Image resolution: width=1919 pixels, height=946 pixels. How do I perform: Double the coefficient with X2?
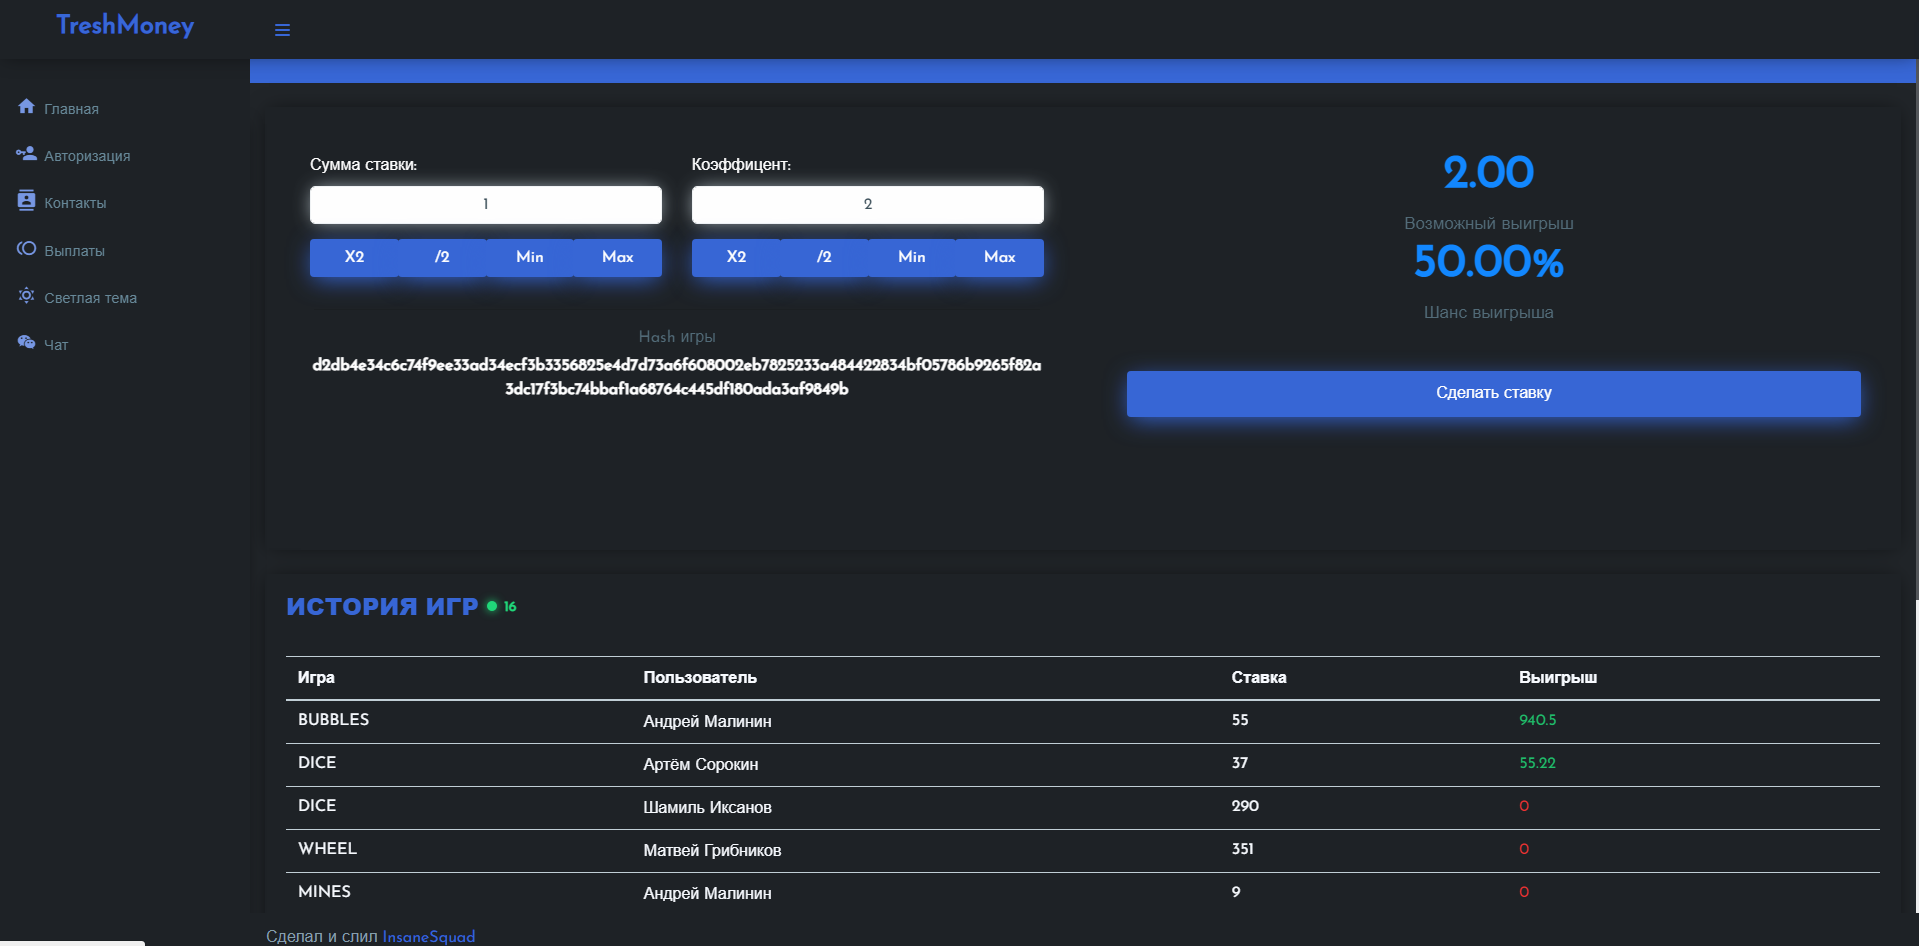pyautogui.click(x=736, y=257)
